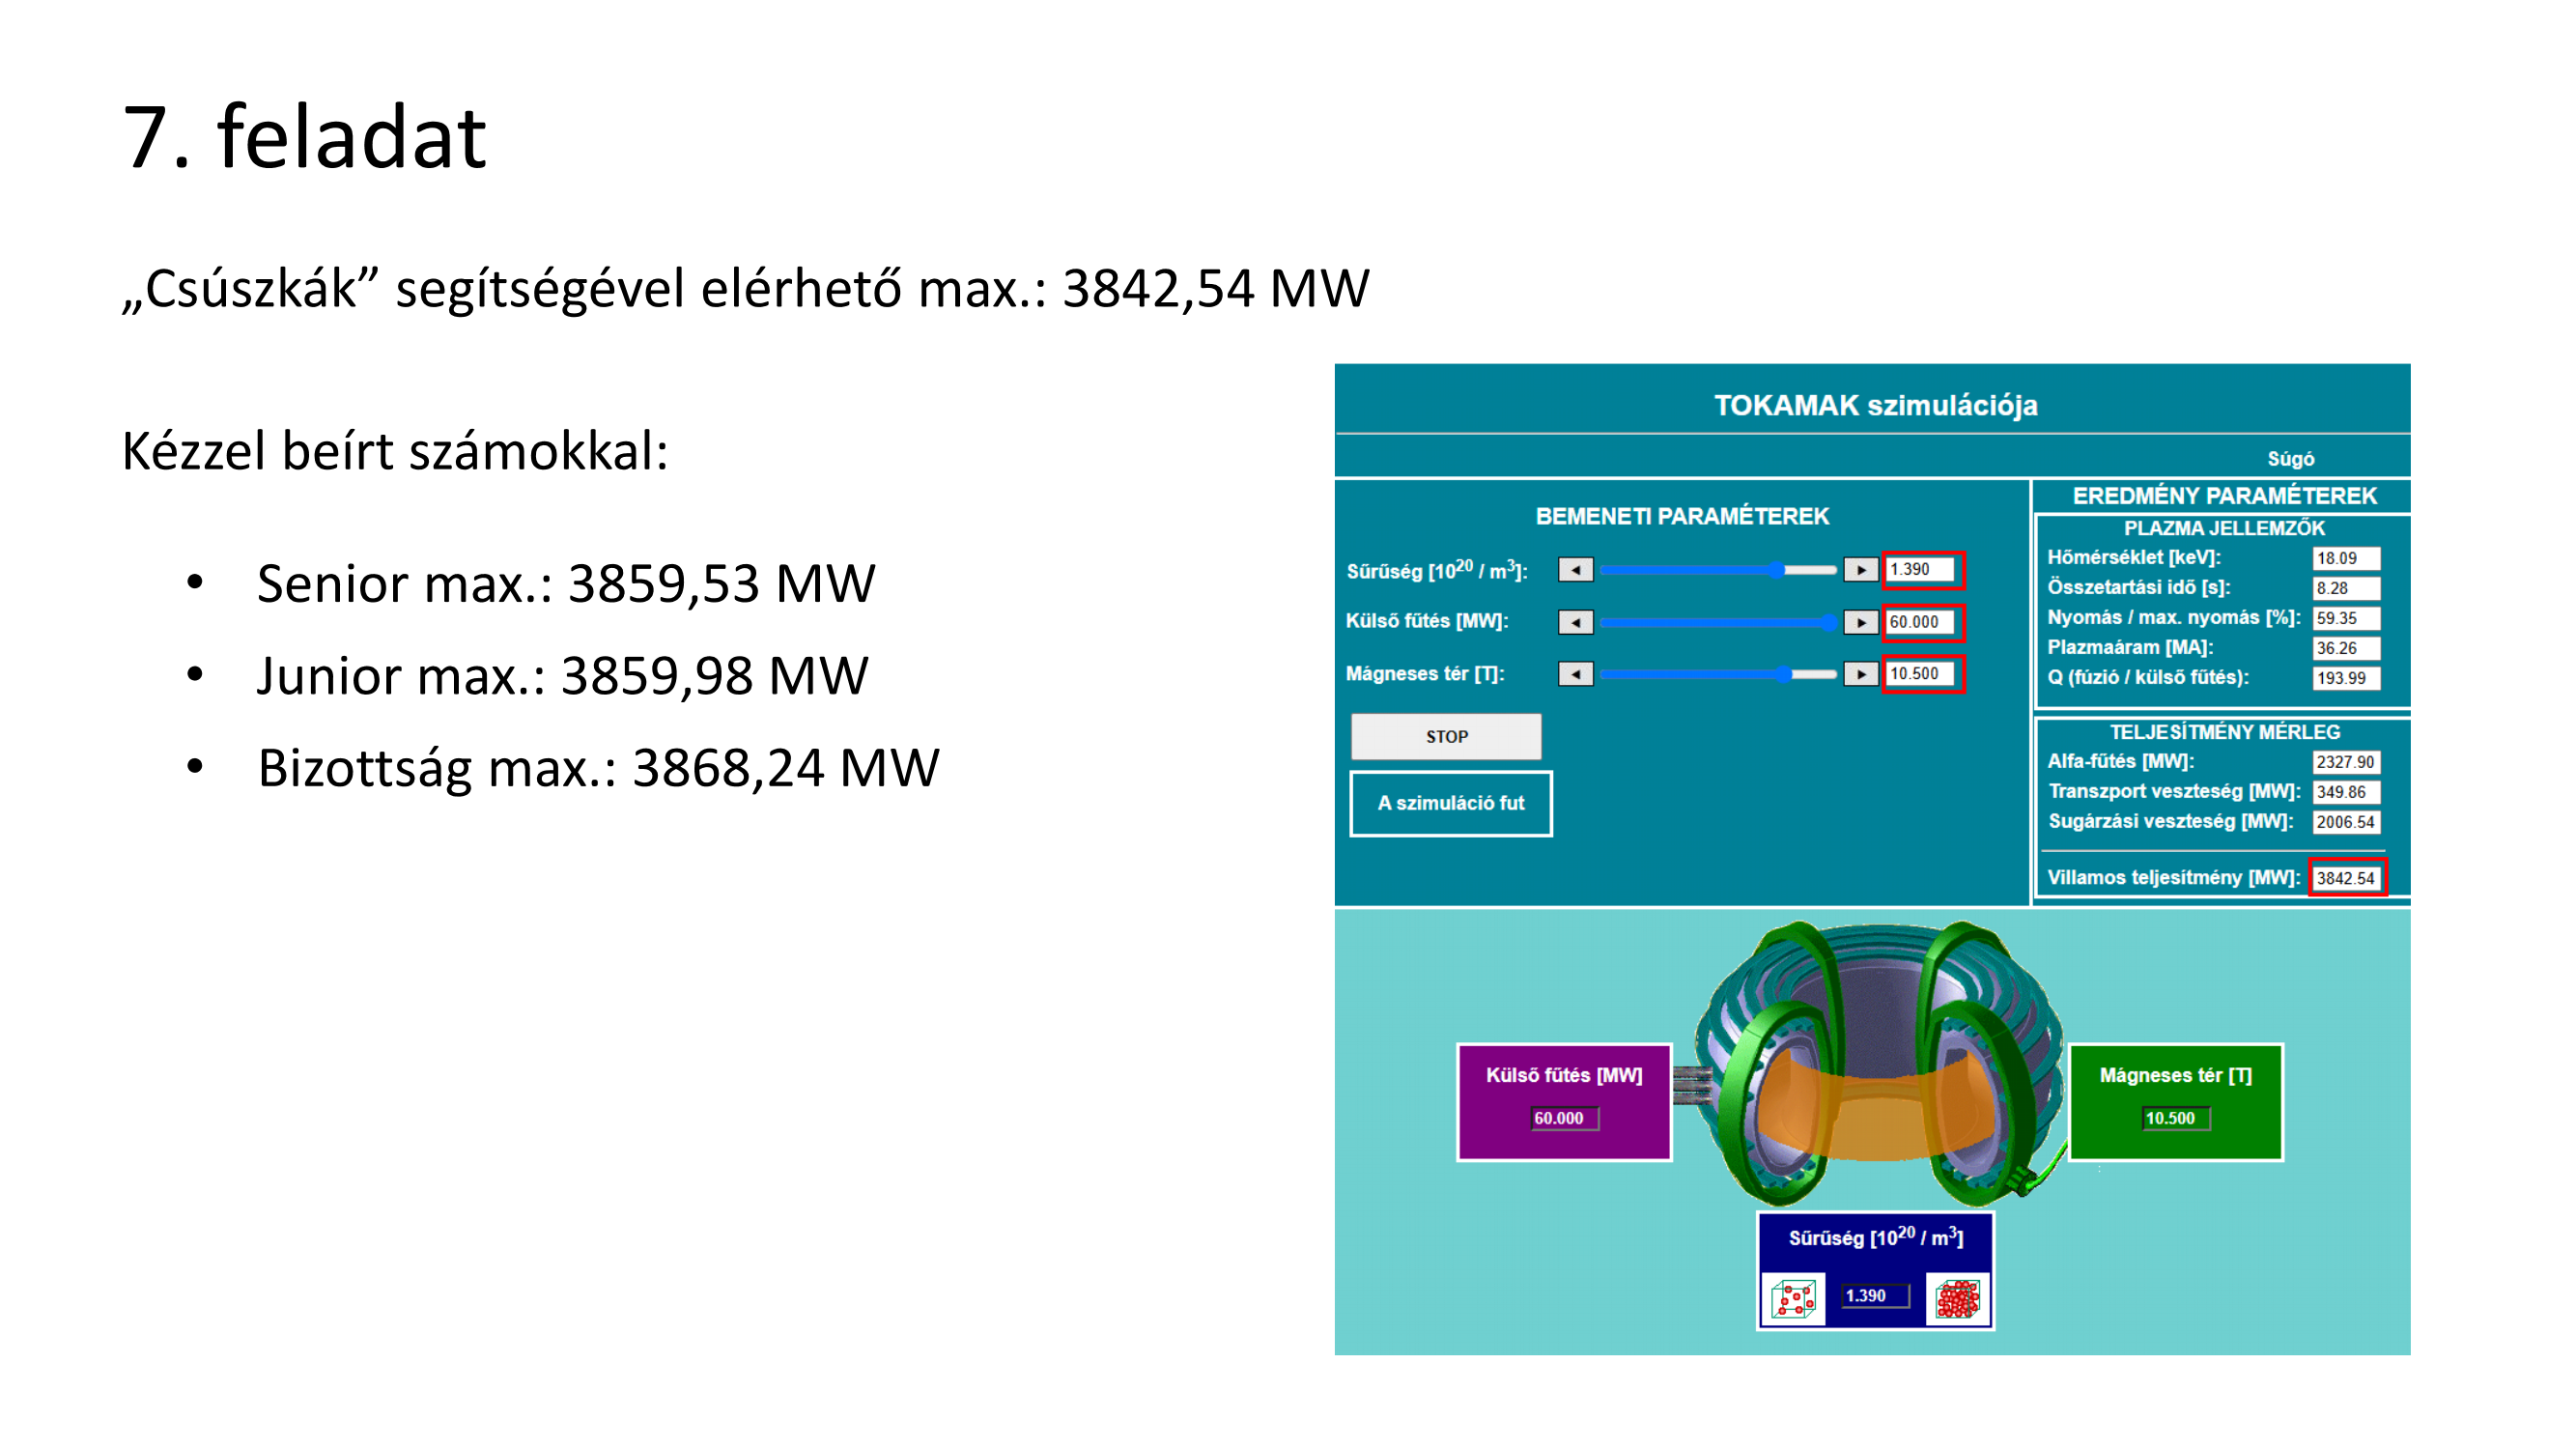Select Q value 193.99
The height and width of the screenshot is (1449, 2576).
point(2346,678)
